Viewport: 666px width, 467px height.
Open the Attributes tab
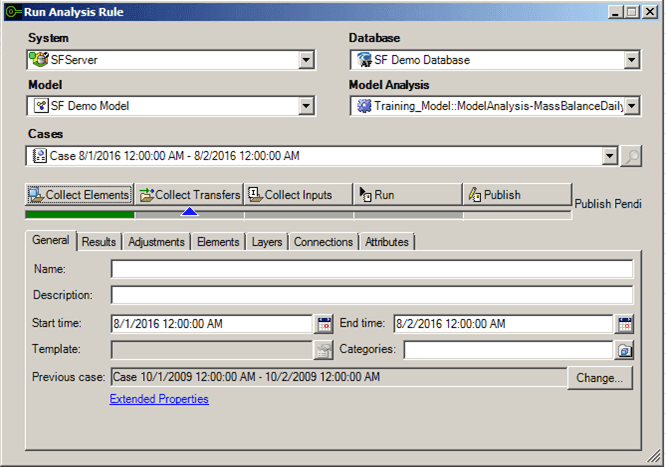point(387,242)
